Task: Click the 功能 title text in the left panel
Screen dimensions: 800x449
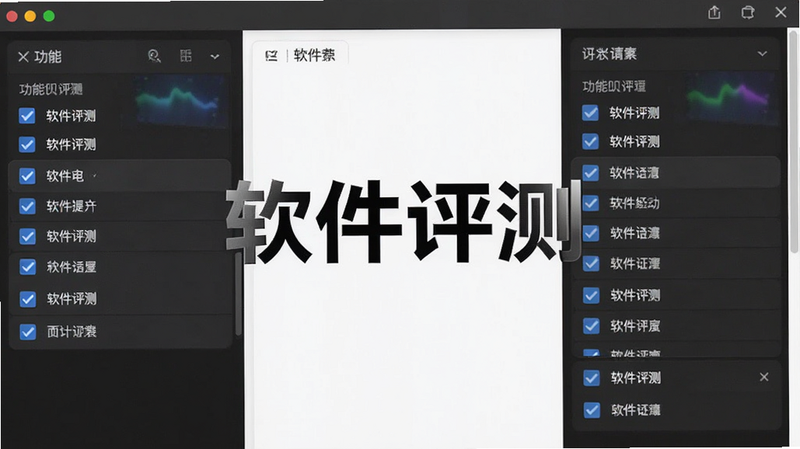Action: [x=48, y=57]
